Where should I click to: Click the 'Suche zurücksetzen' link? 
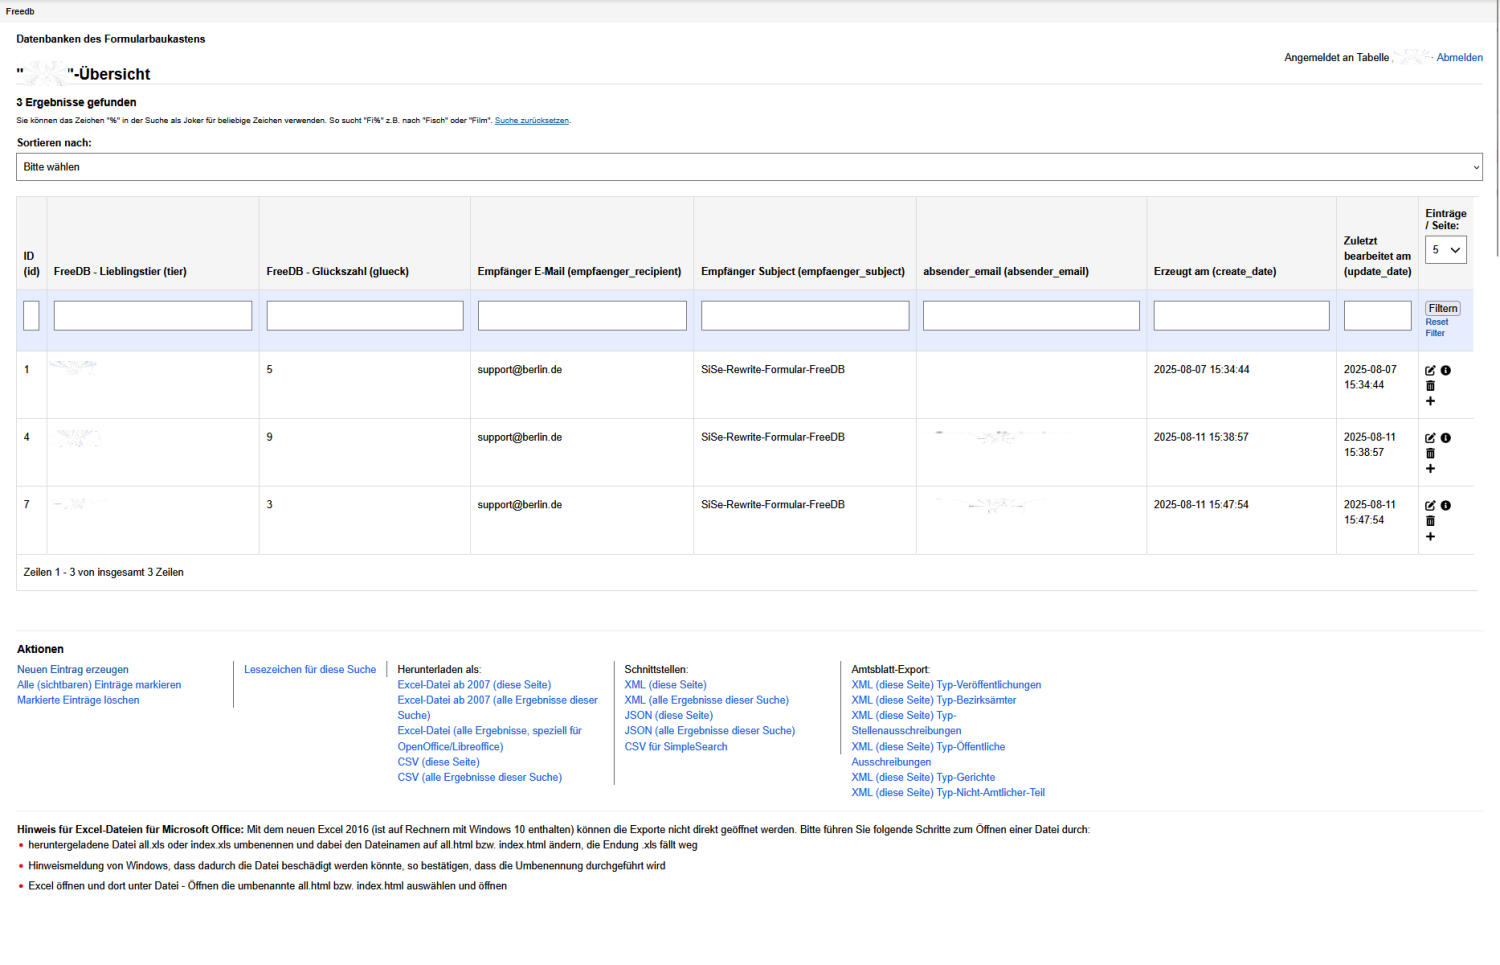click(x=531, y=121)
